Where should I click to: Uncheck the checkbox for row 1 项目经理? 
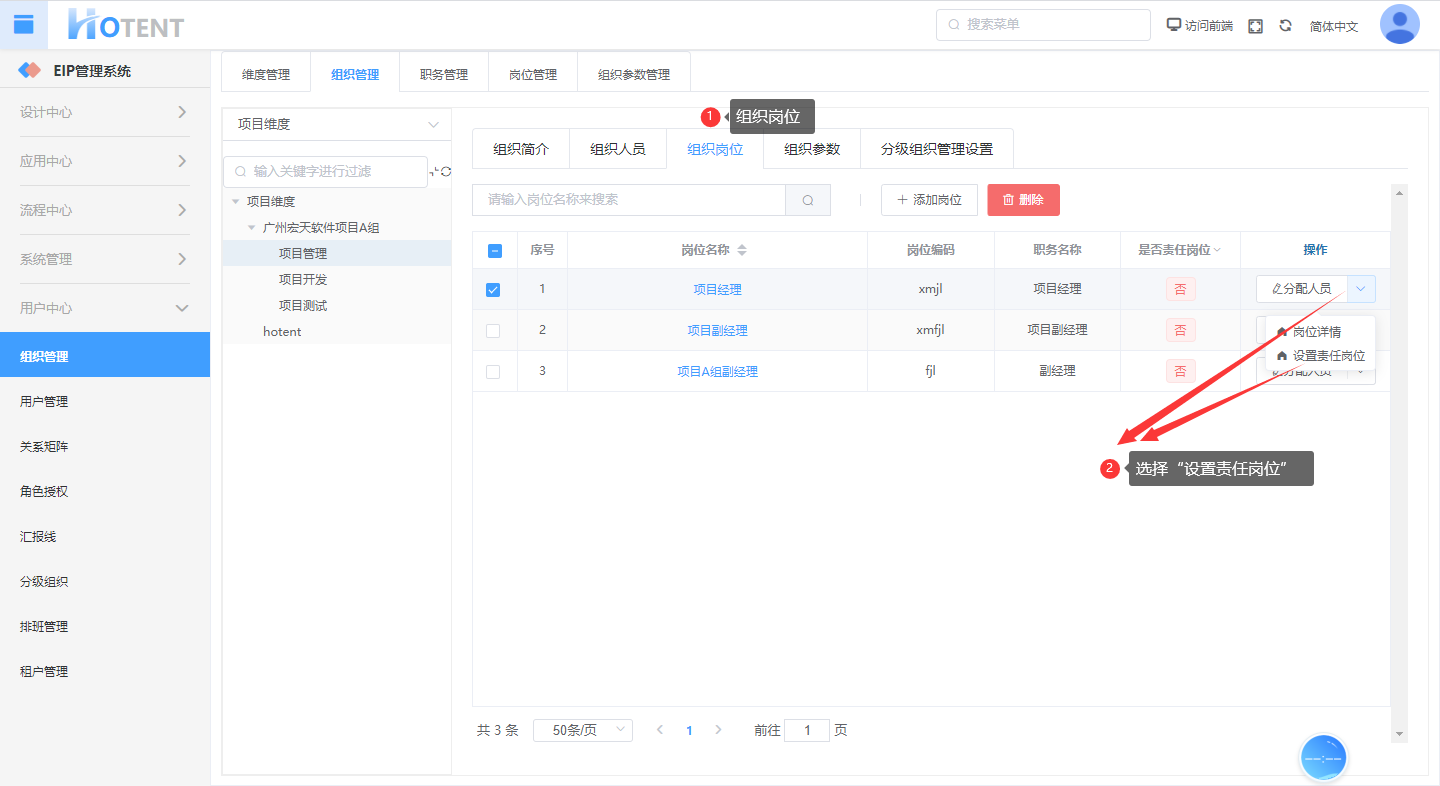pos(493,290)
